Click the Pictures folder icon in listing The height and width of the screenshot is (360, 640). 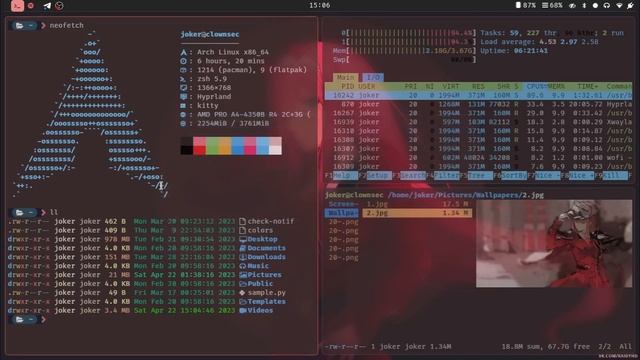243,275
